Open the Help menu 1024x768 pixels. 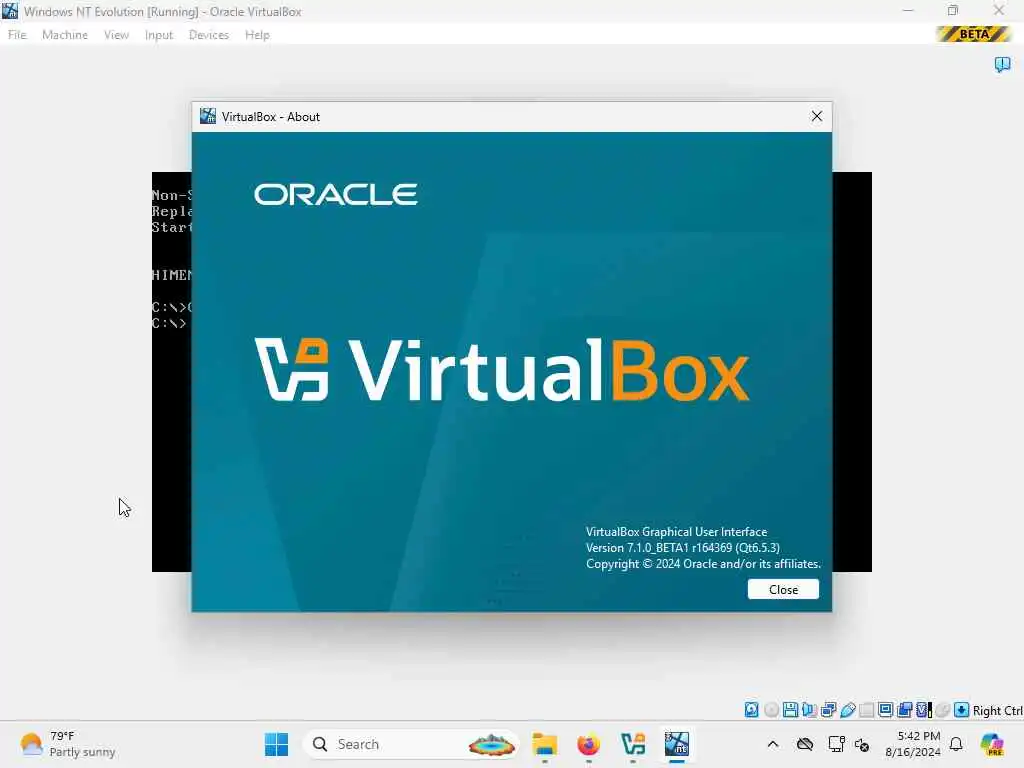click(257, 35)
